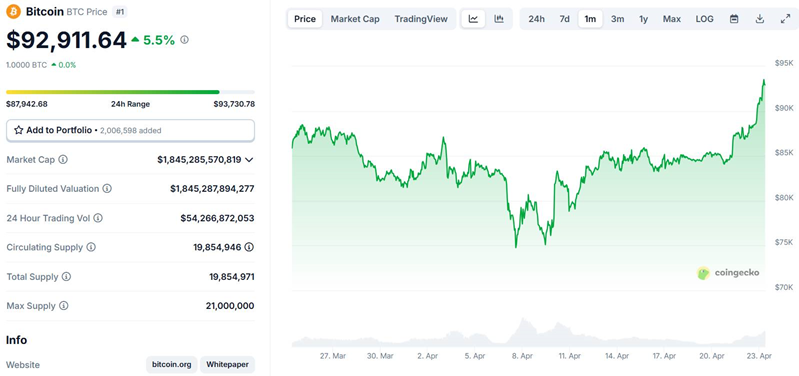
Task: Expand the Market Cap dropdown chevron
Action: point(249,160)
